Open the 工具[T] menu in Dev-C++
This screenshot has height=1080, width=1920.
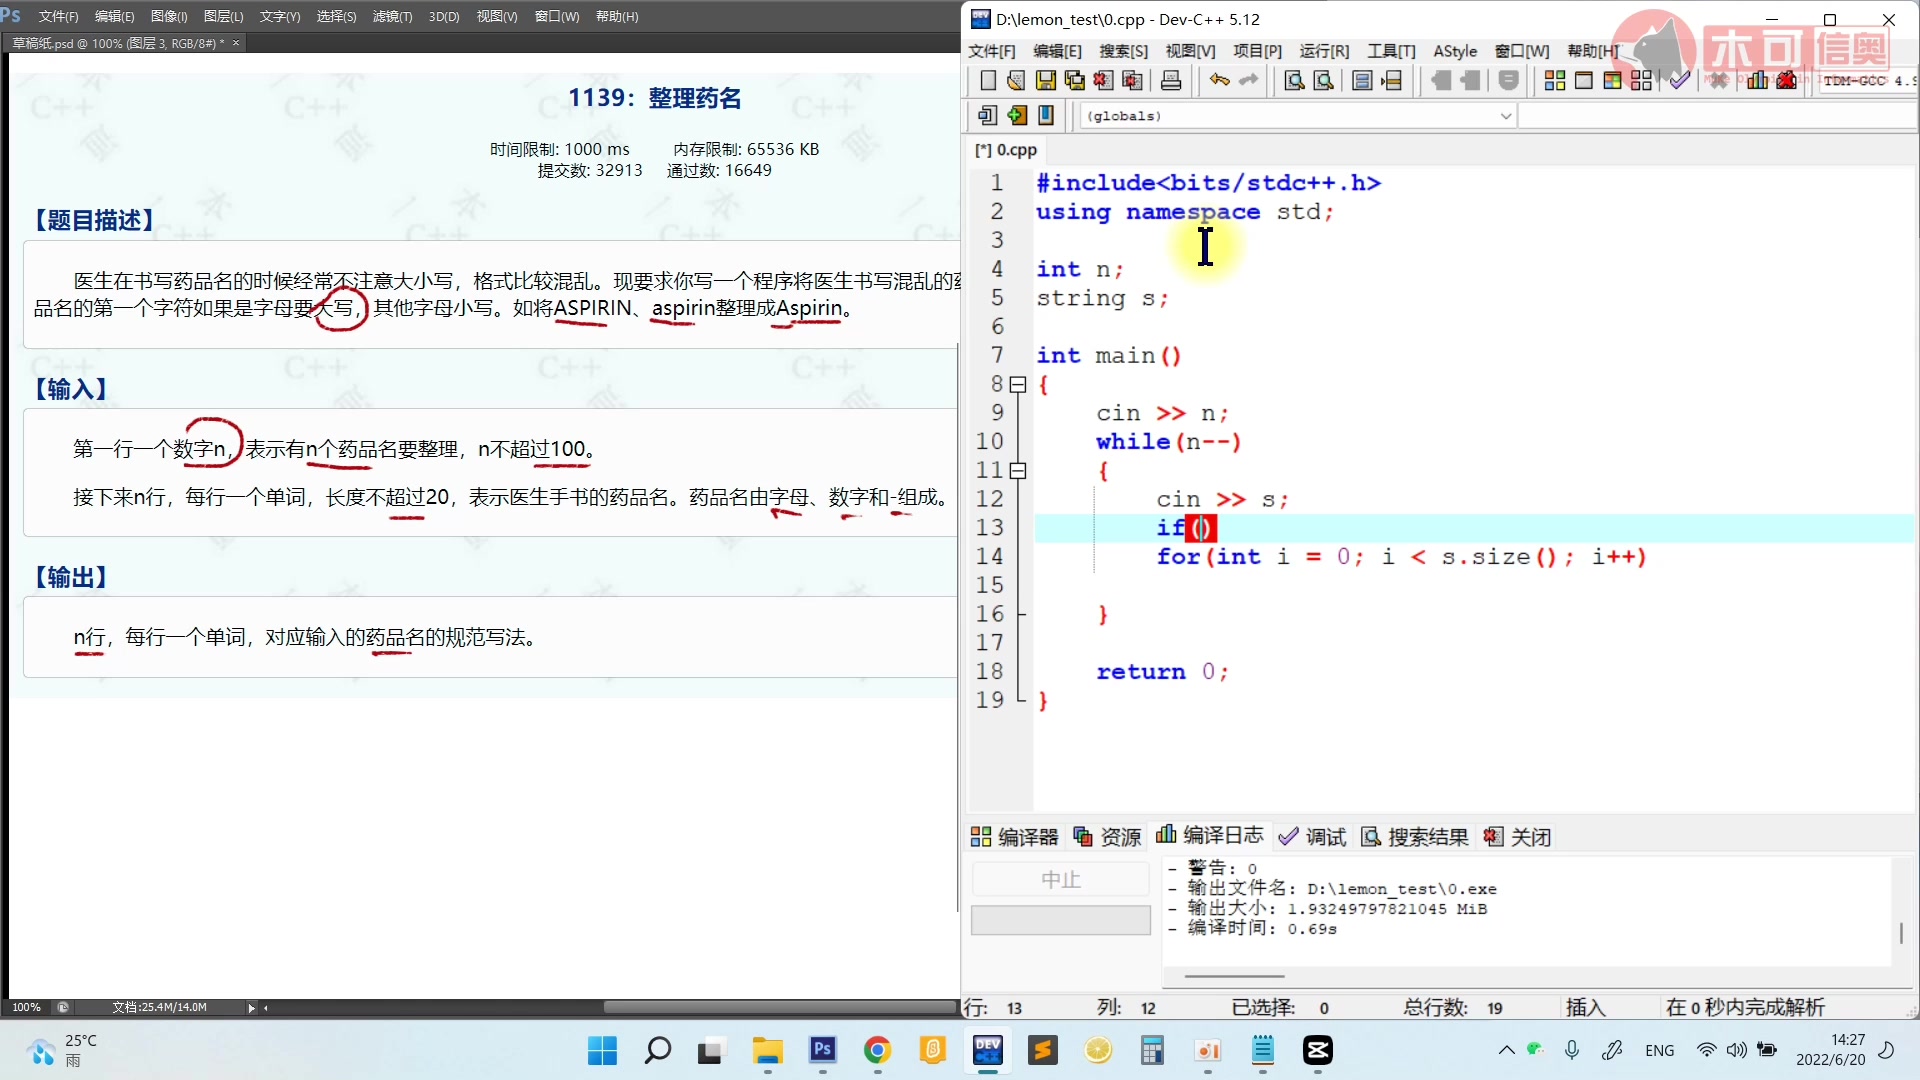1392,51
